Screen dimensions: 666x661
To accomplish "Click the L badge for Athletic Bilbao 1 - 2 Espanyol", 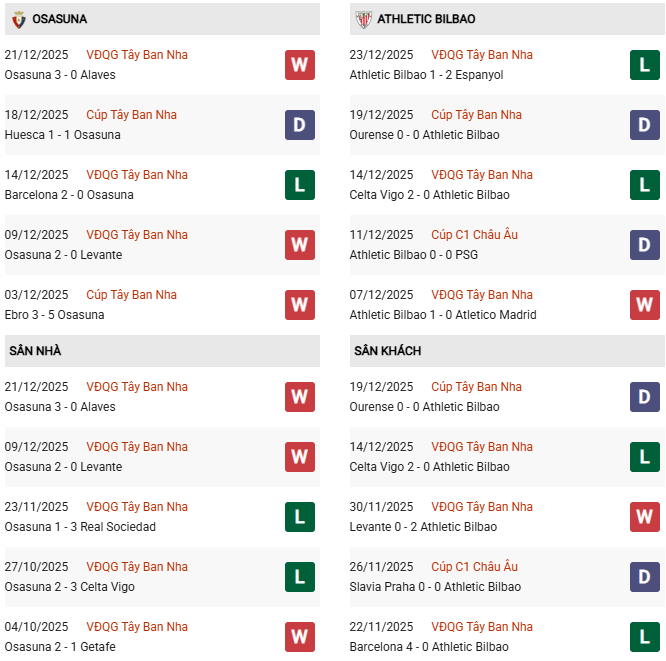I will click(645, 65).
